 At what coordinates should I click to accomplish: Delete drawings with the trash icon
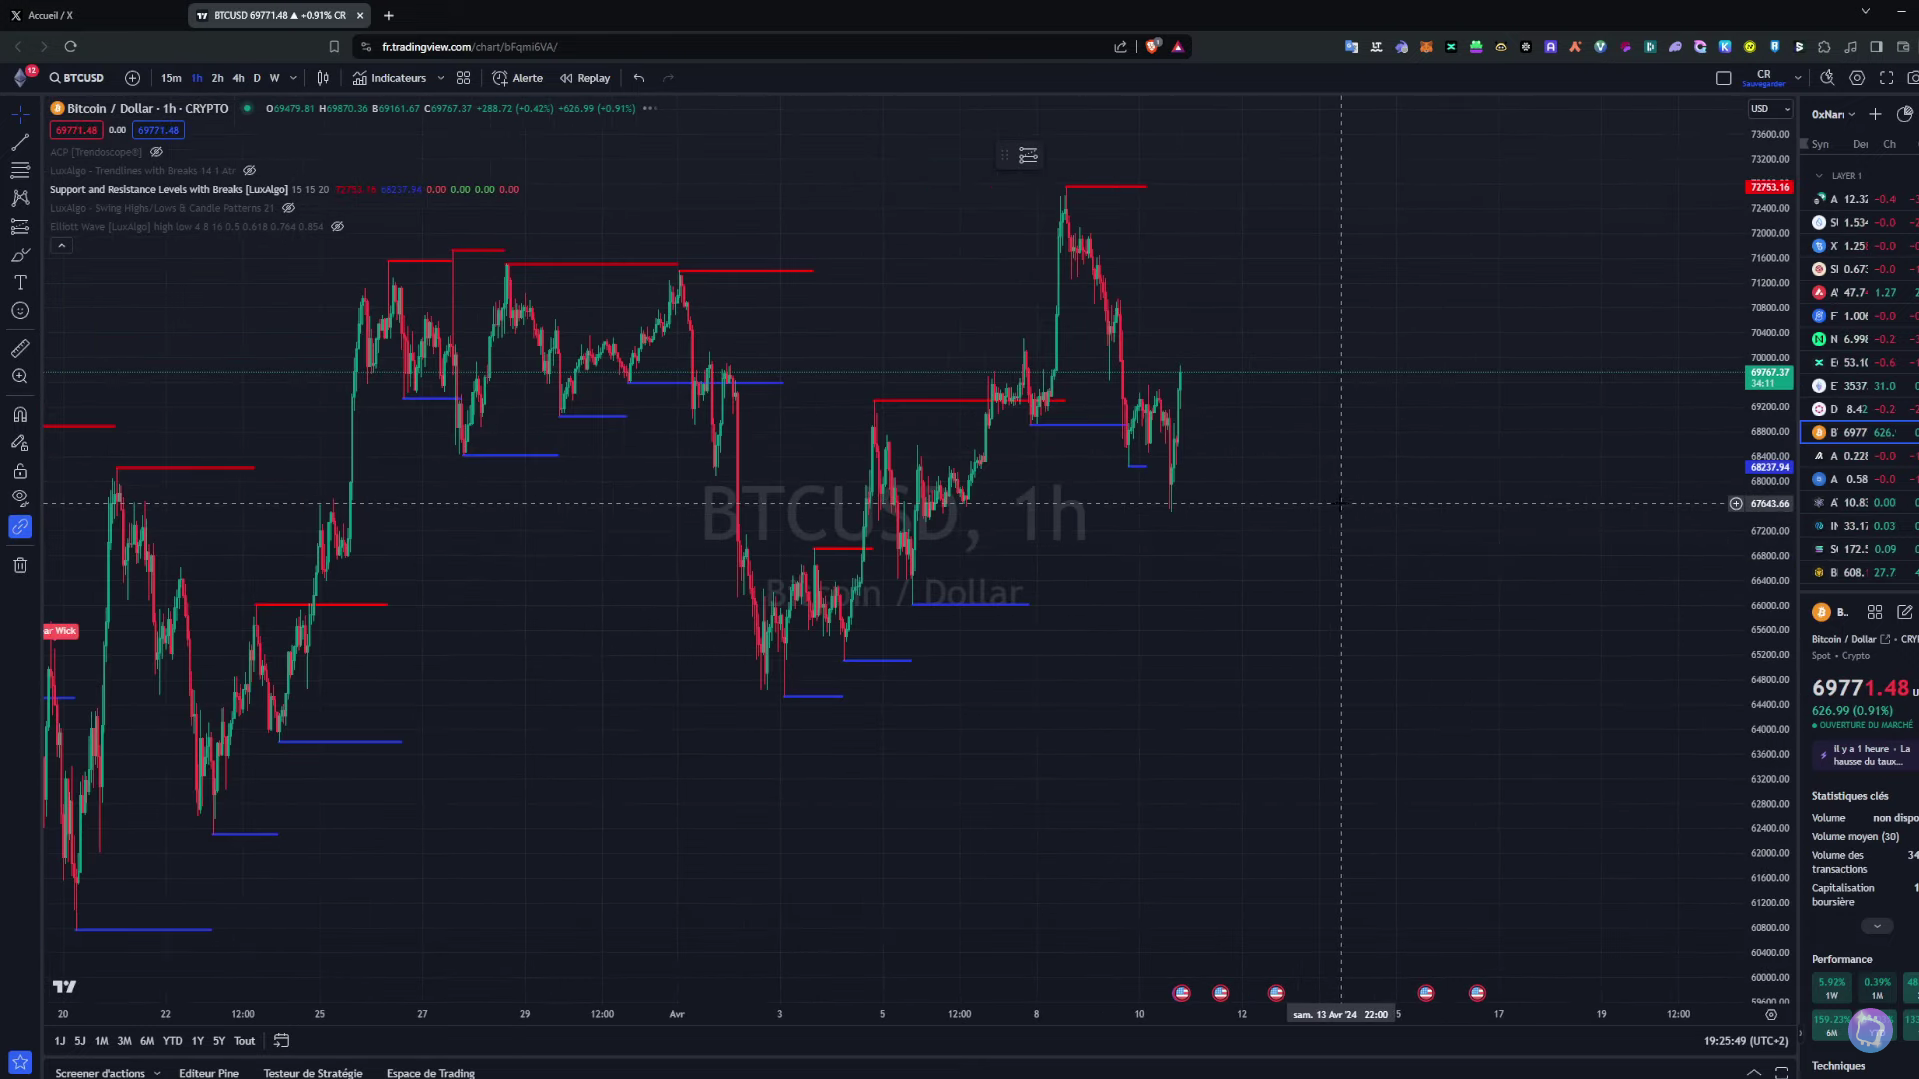pos(20,565)
